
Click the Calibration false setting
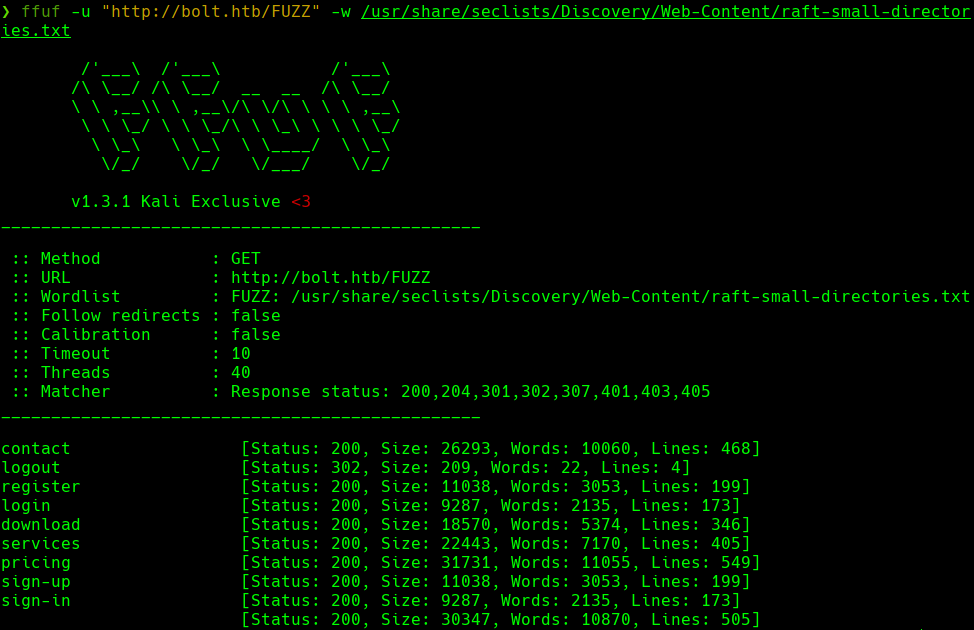pos(140,334)
